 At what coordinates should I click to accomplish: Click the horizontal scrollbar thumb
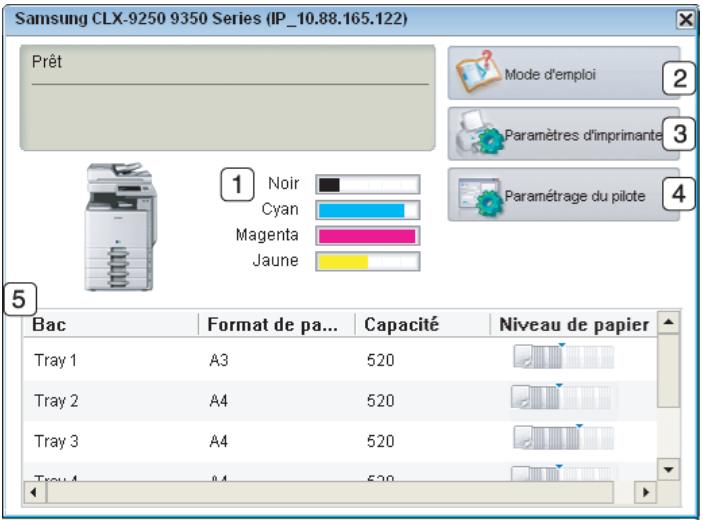330,492
